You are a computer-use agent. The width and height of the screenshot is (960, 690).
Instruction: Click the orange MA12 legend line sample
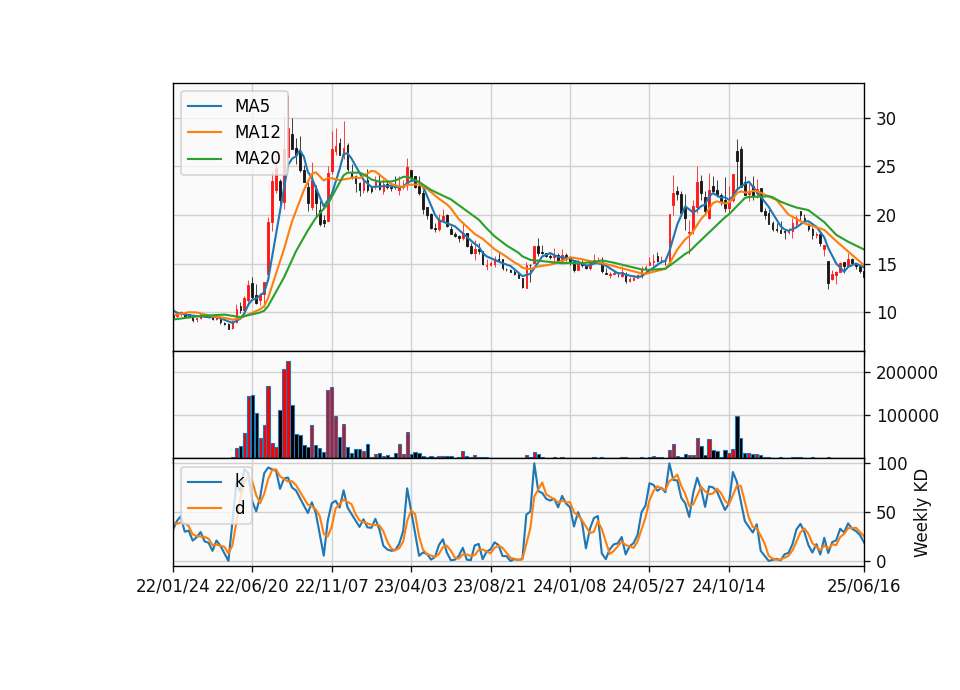tap(204, 132)
